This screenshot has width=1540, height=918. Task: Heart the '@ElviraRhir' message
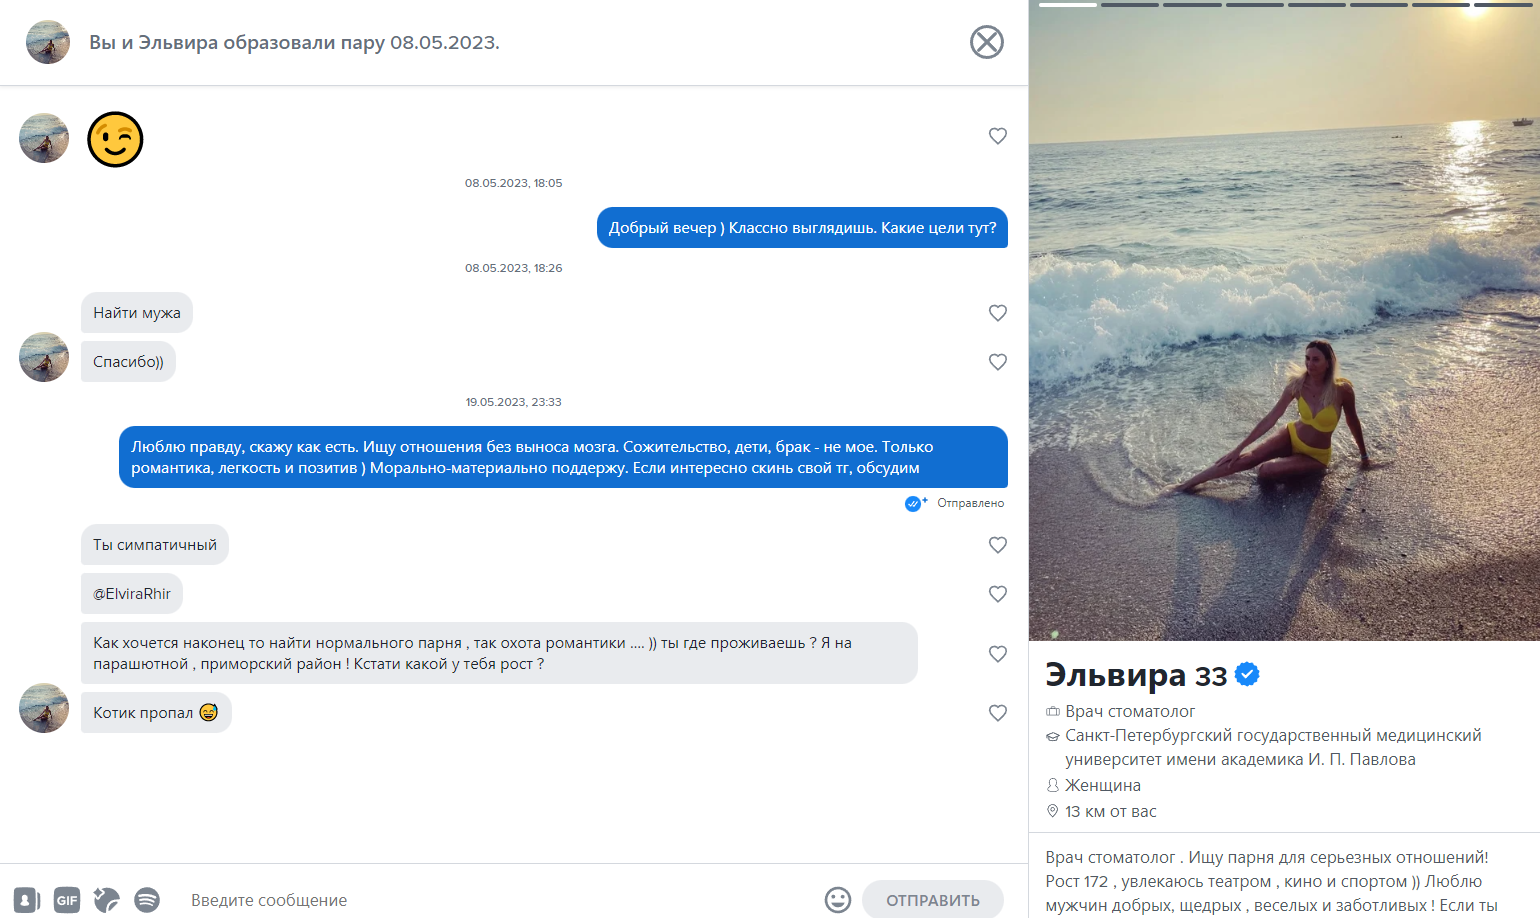(x=997, y=594)
